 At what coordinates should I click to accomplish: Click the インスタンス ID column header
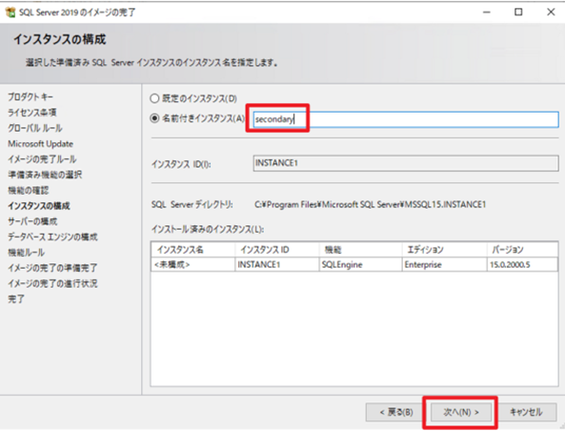coord(277,249)
